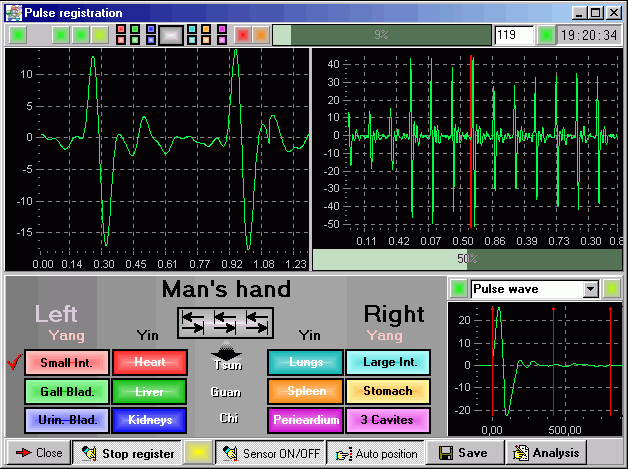Open the Analysis button
Screen dimensions: 628x469
546,453
